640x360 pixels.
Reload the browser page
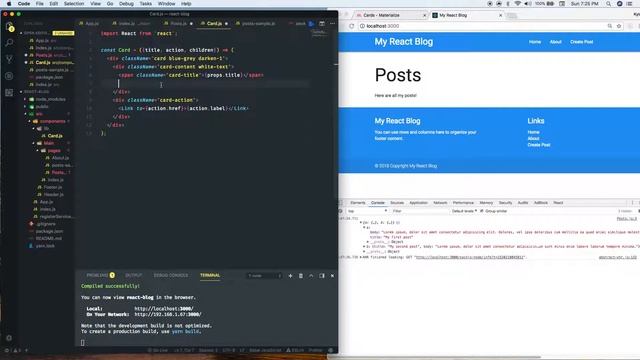351,26
